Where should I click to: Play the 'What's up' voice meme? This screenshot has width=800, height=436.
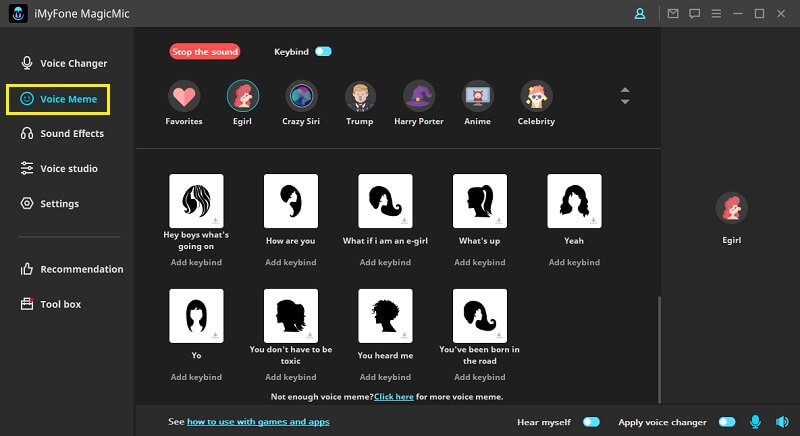(x=480, y=201)
